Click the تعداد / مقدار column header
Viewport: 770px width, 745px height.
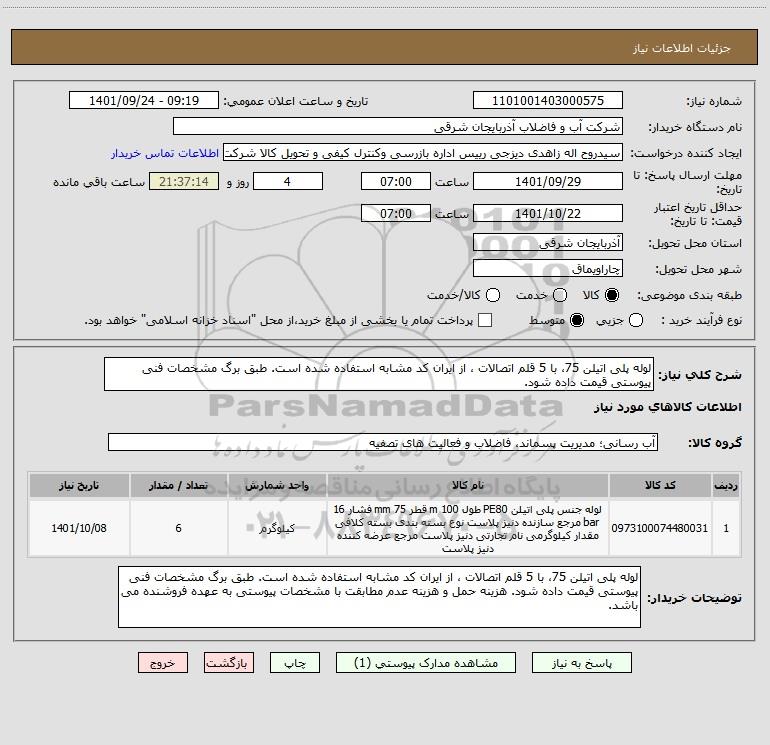178,485
